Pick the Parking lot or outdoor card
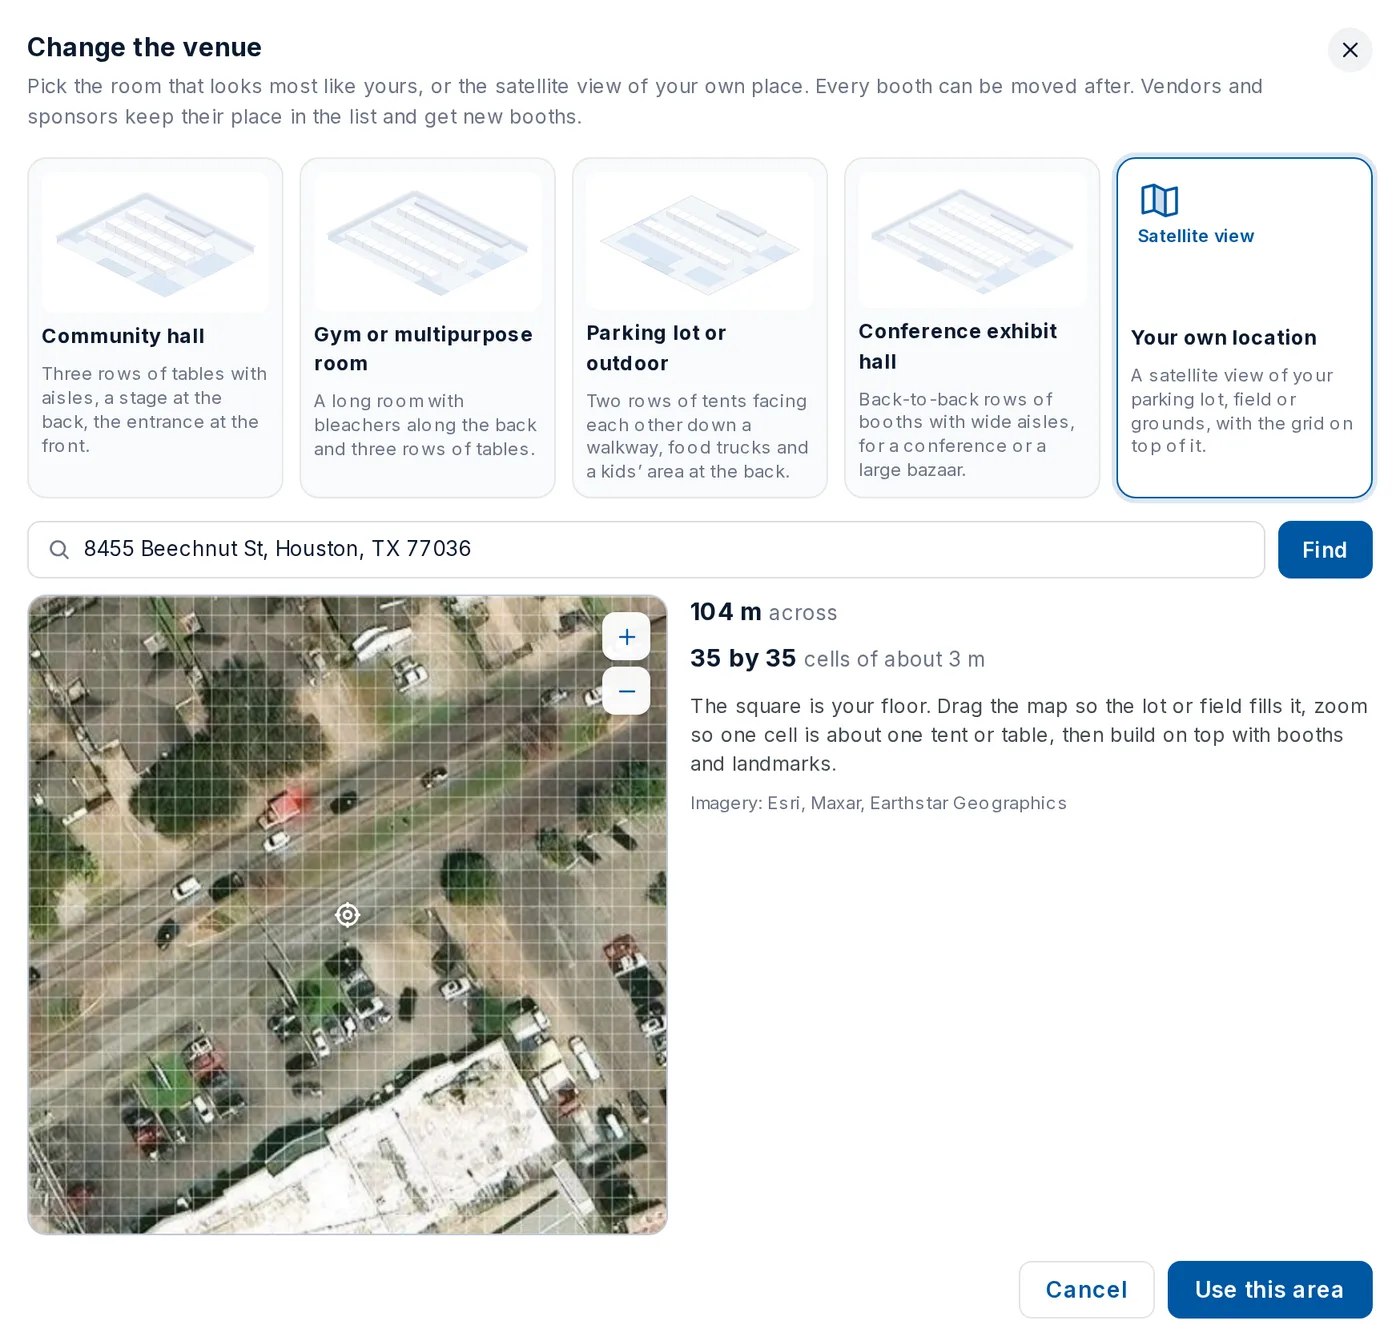This screenshot has width=1400, height=1338. (699, 327)
